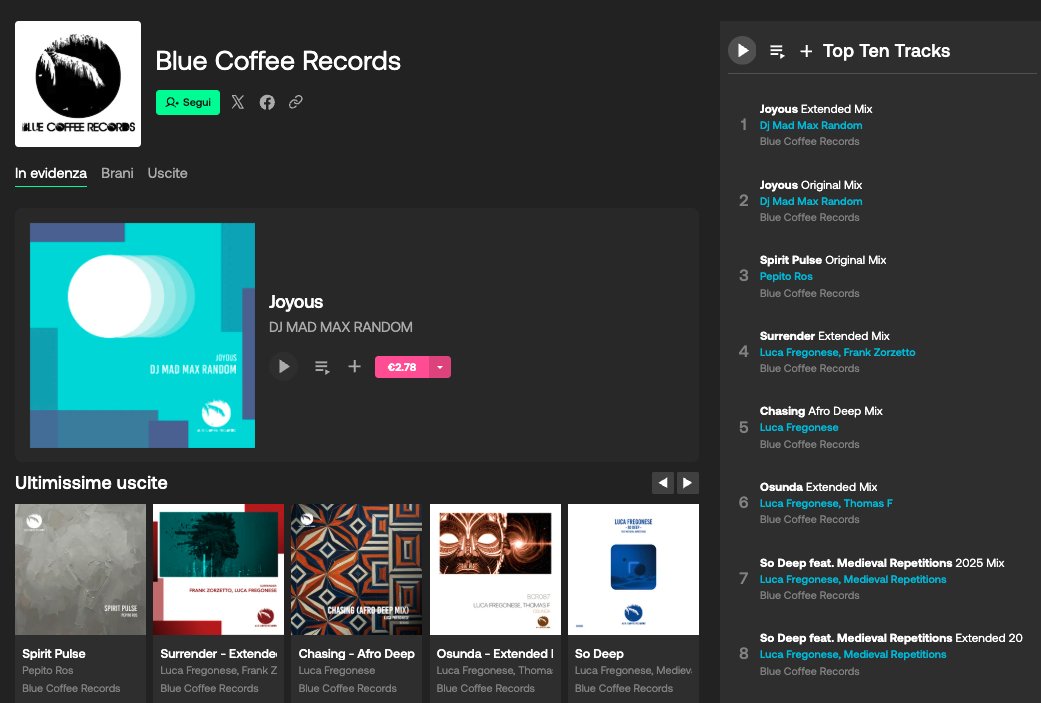Open the Chasing - Afro Deep release title
This screenshot has height=703, width=1041.
tap(357, 654)
